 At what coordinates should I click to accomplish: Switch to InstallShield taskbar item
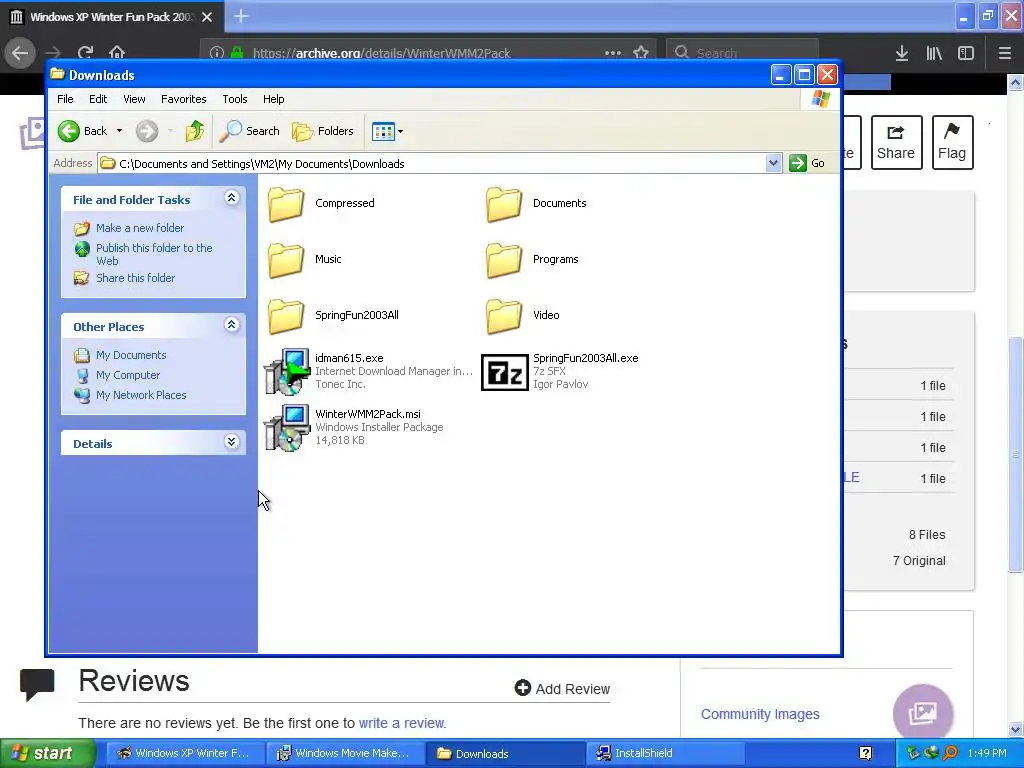click(x=664, y=754)
